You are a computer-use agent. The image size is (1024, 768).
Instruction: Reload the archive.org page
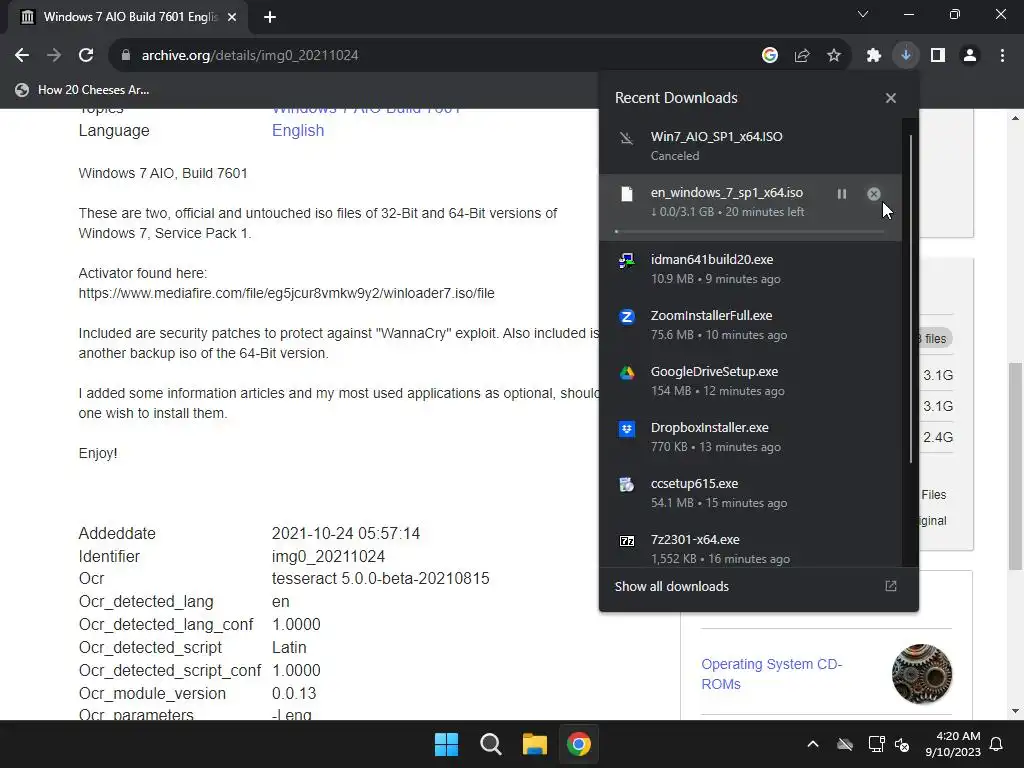pos(86,56)
